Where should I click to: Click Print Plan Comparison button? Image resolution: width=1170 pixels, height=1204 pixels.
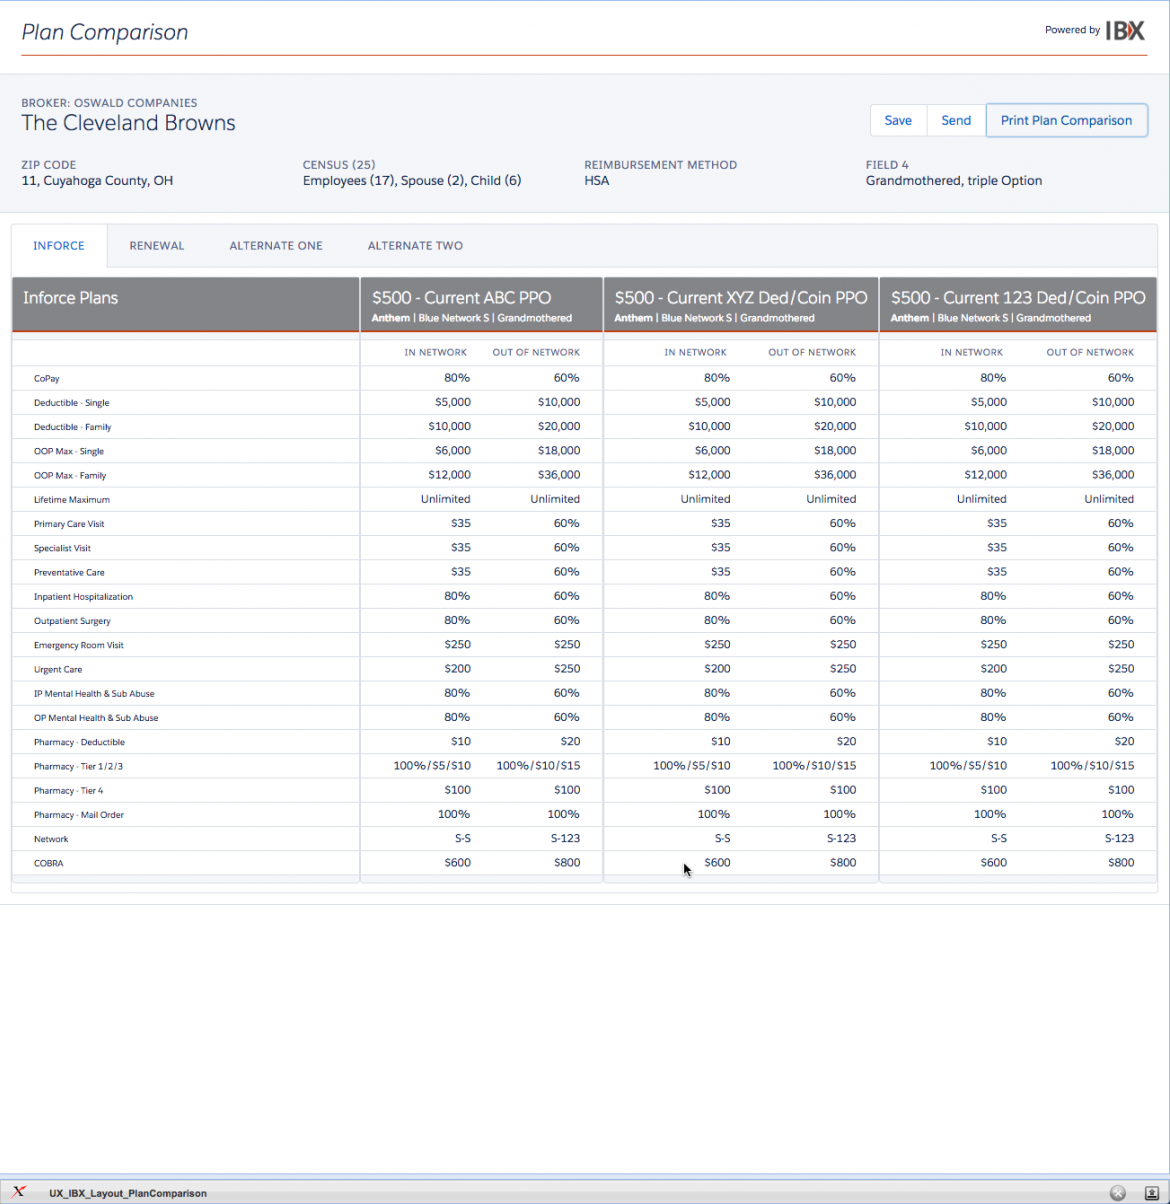click(x=1066, y=120)
